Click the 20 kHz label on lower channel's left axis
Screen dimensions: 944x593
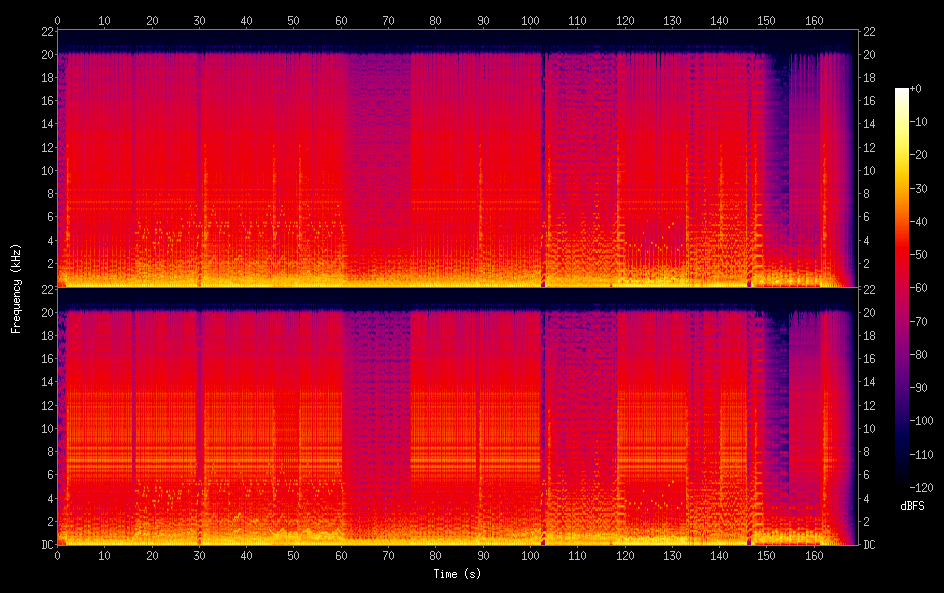(x=44, y=312)
